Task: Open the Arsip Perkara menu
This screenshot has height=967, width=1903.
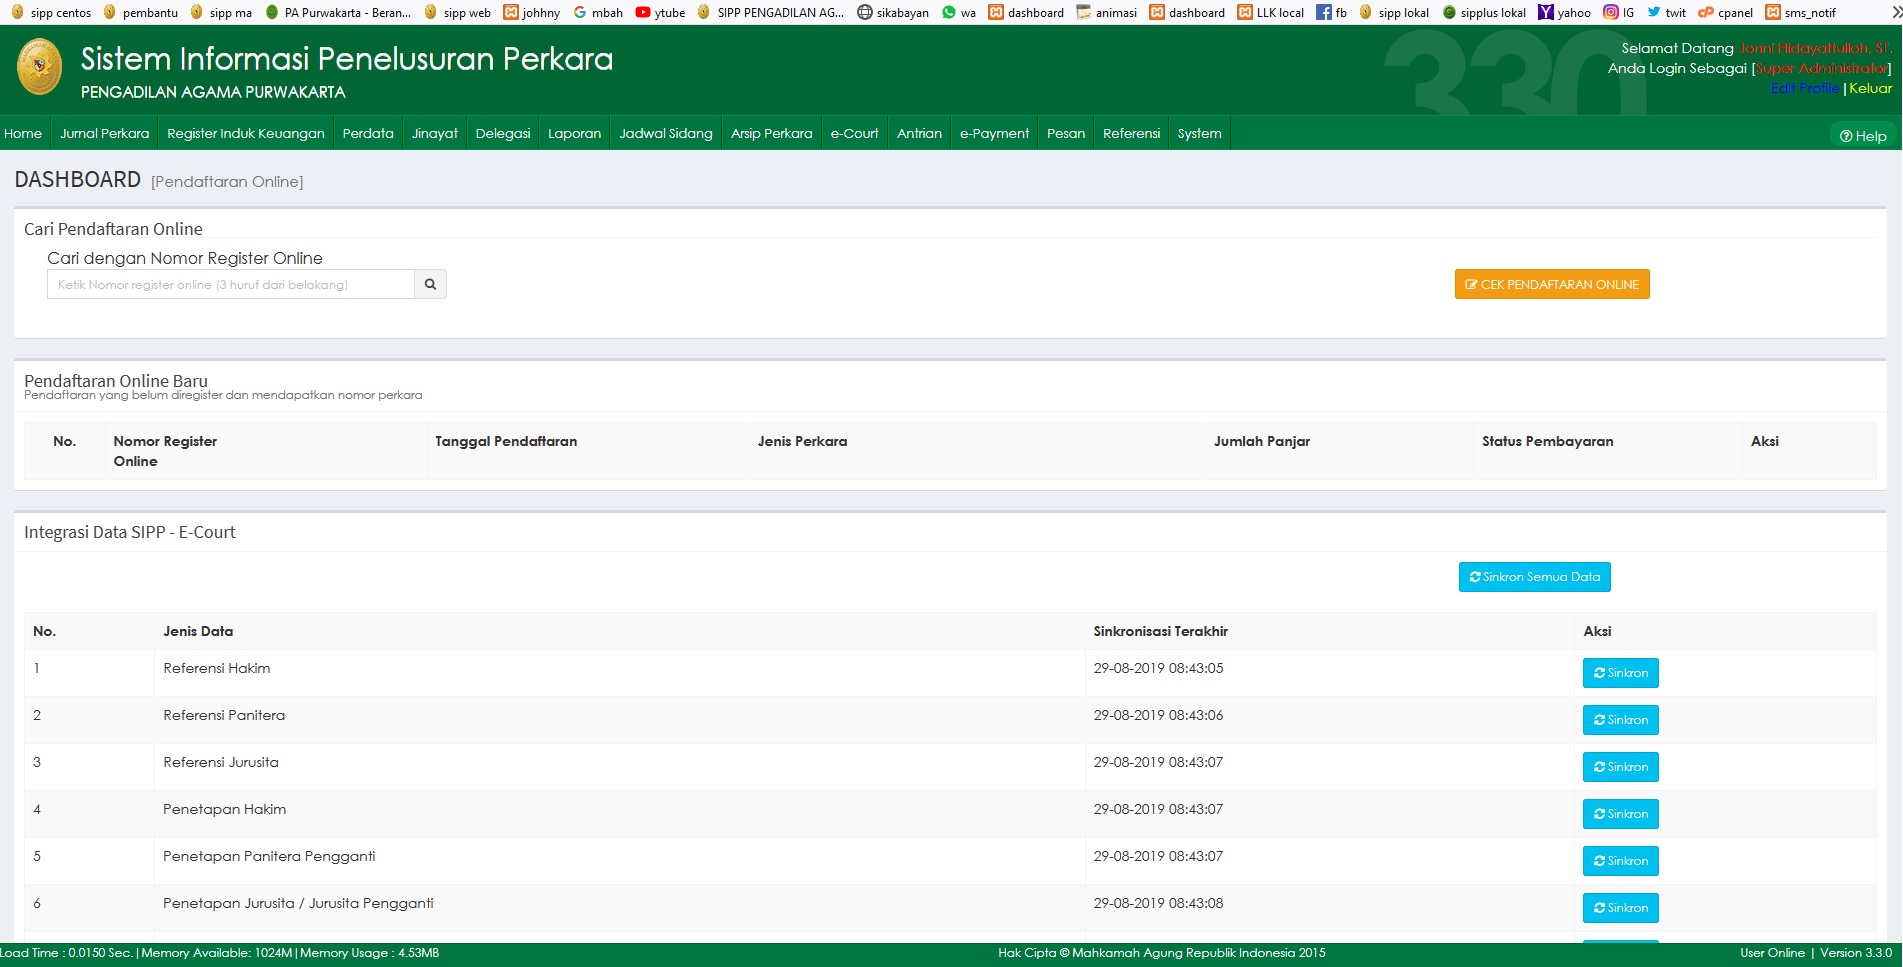Action: [x=772, y=133]
